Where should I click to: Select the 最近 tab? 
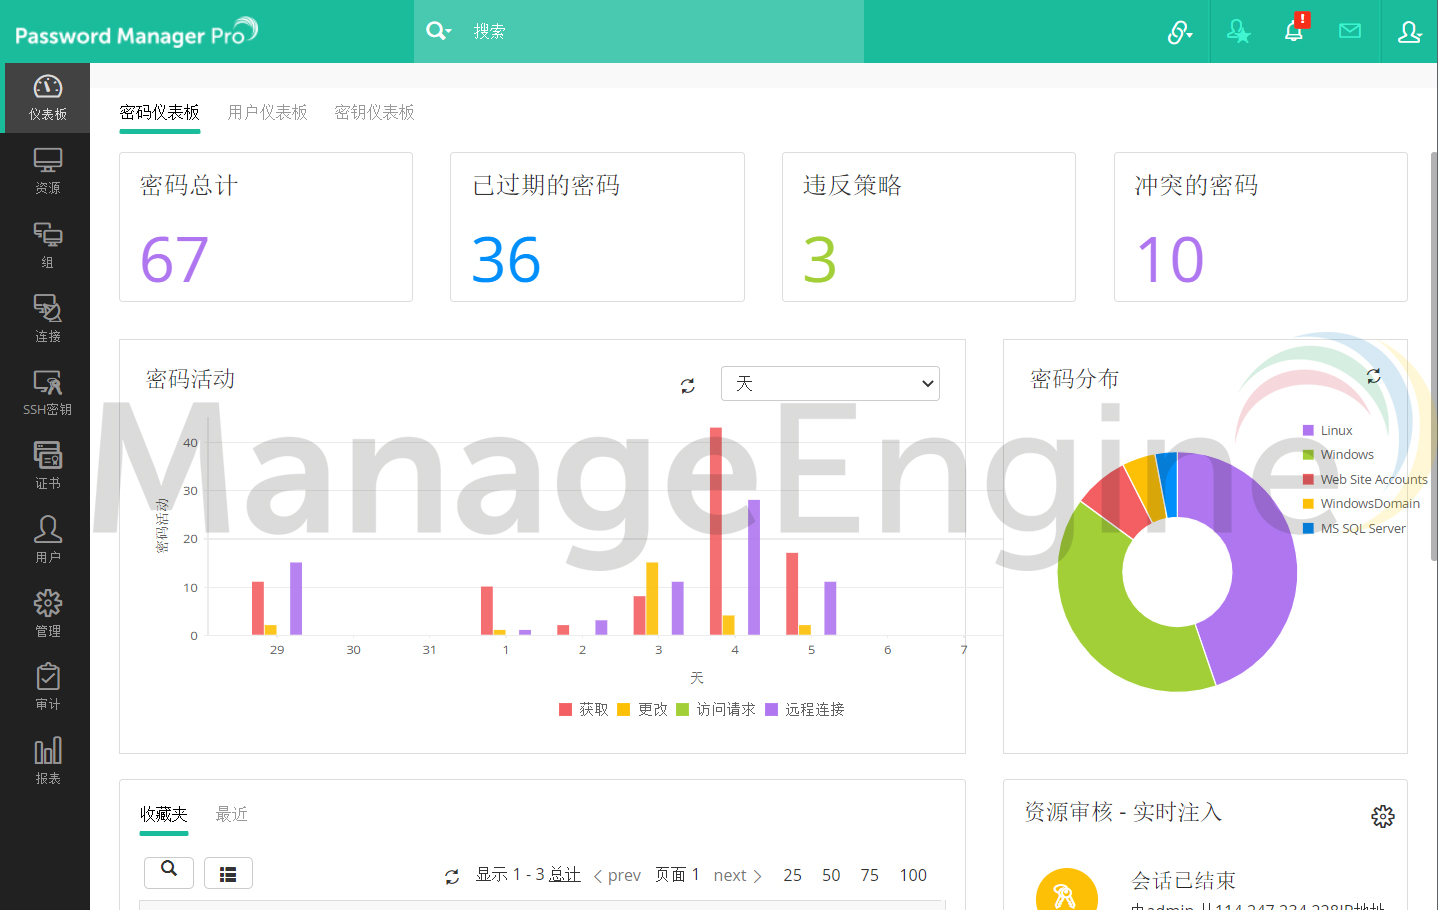[232, 814]
